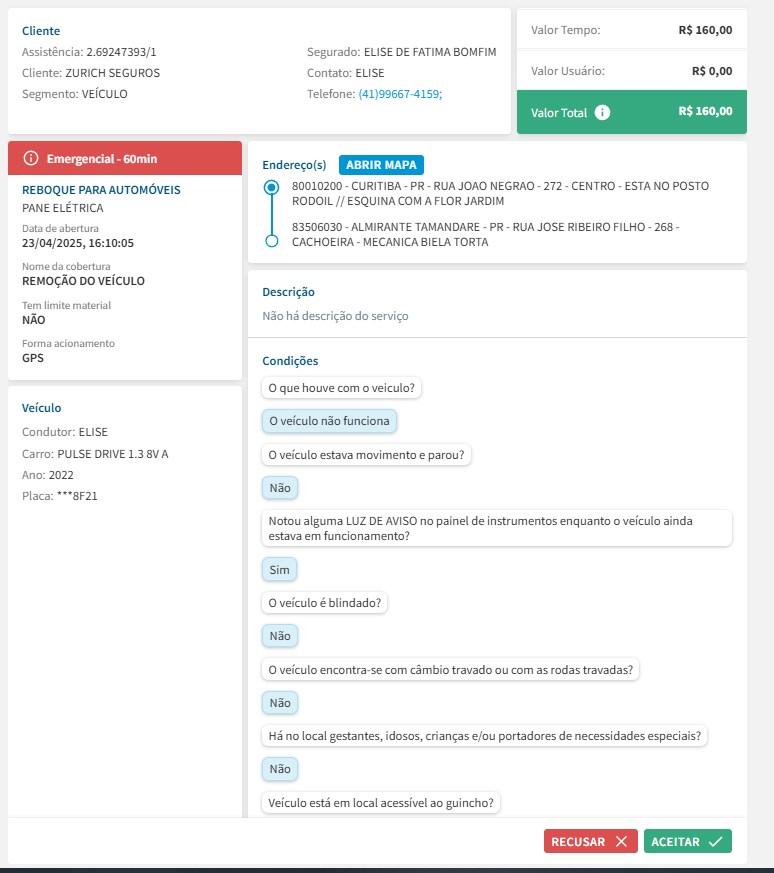
Task: Click the Curitiba origin address text
Action: [500, 194]
